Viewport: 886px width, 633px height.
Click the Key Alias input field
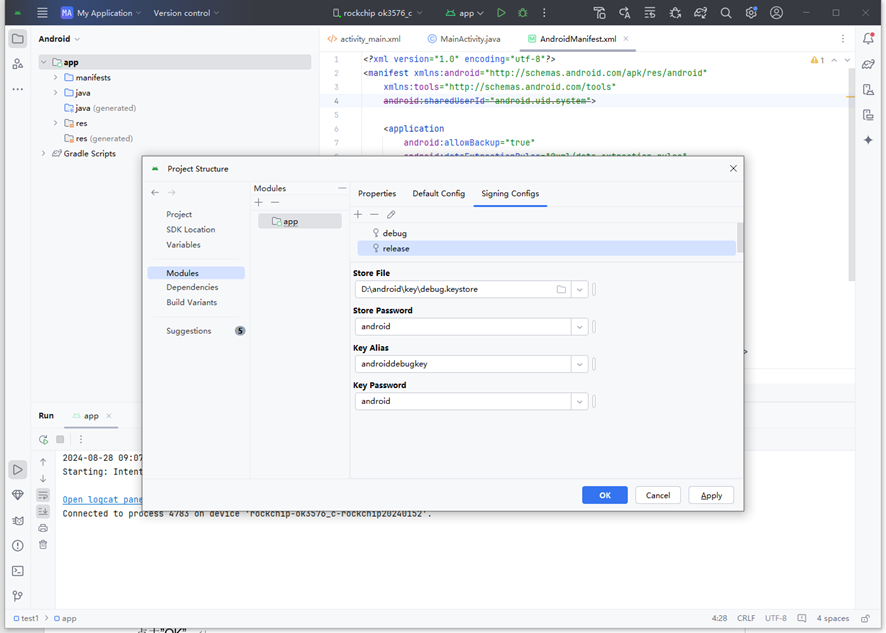pos(463,364)
